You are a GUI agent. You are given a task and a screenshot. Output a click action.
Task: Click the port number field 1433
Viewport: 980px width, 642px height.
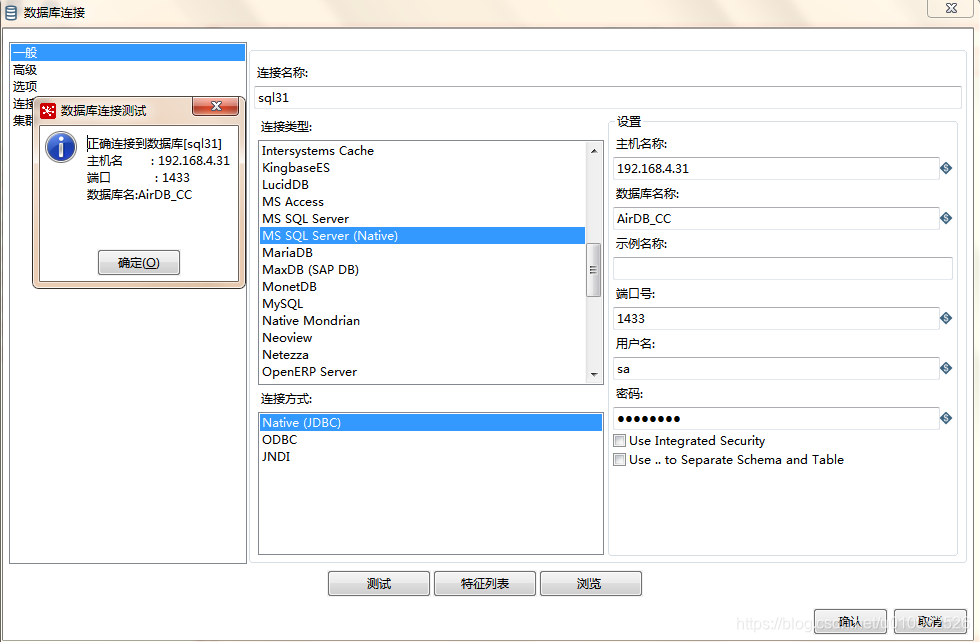pos(776,318)
